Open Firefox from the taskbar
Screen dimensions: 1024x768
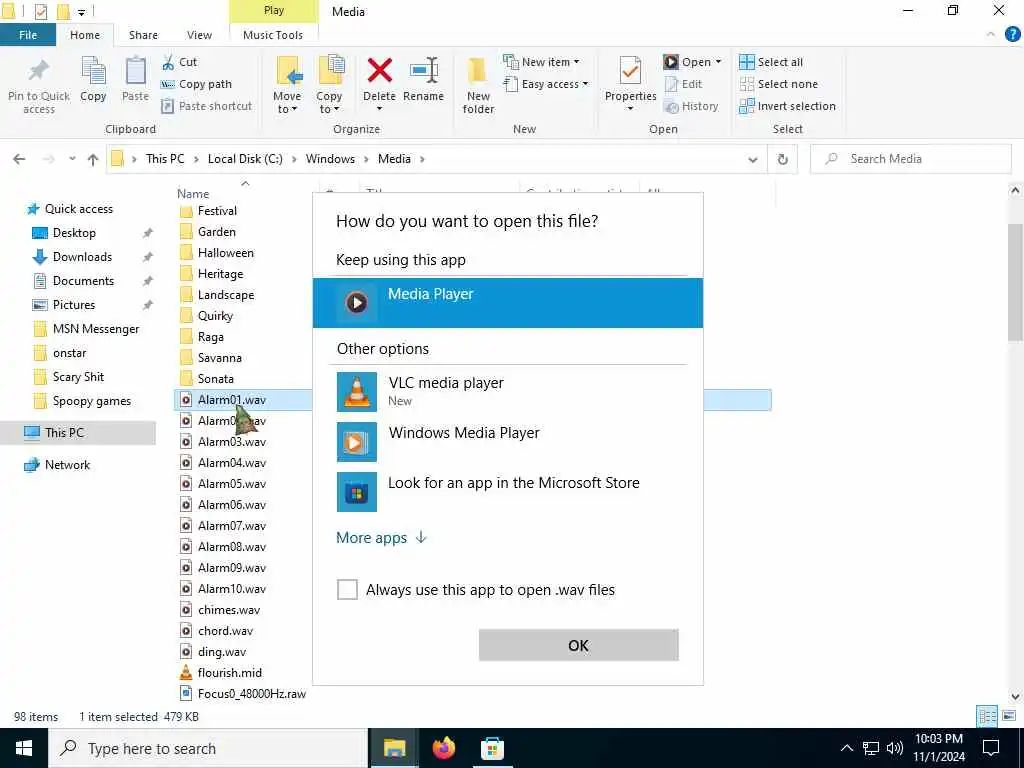point(443,748)
